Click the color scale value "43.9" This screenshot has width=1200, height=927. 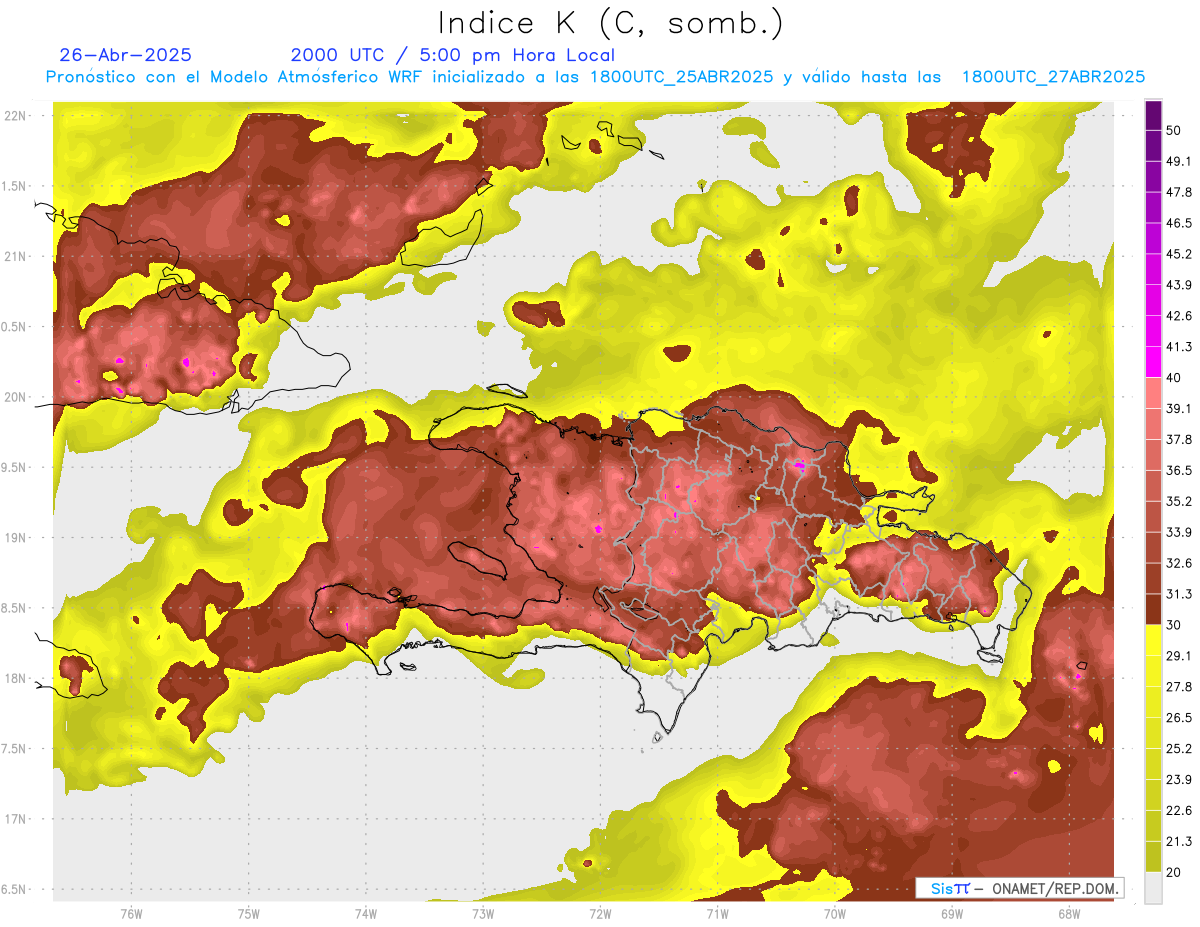click(1179, 285)
